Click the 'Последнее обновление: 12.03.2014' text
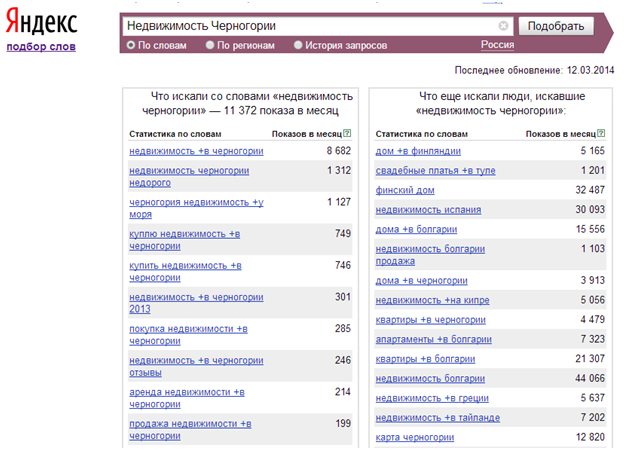Image resolution: width=628 pixels, height=450 pixels. point(534,70)
